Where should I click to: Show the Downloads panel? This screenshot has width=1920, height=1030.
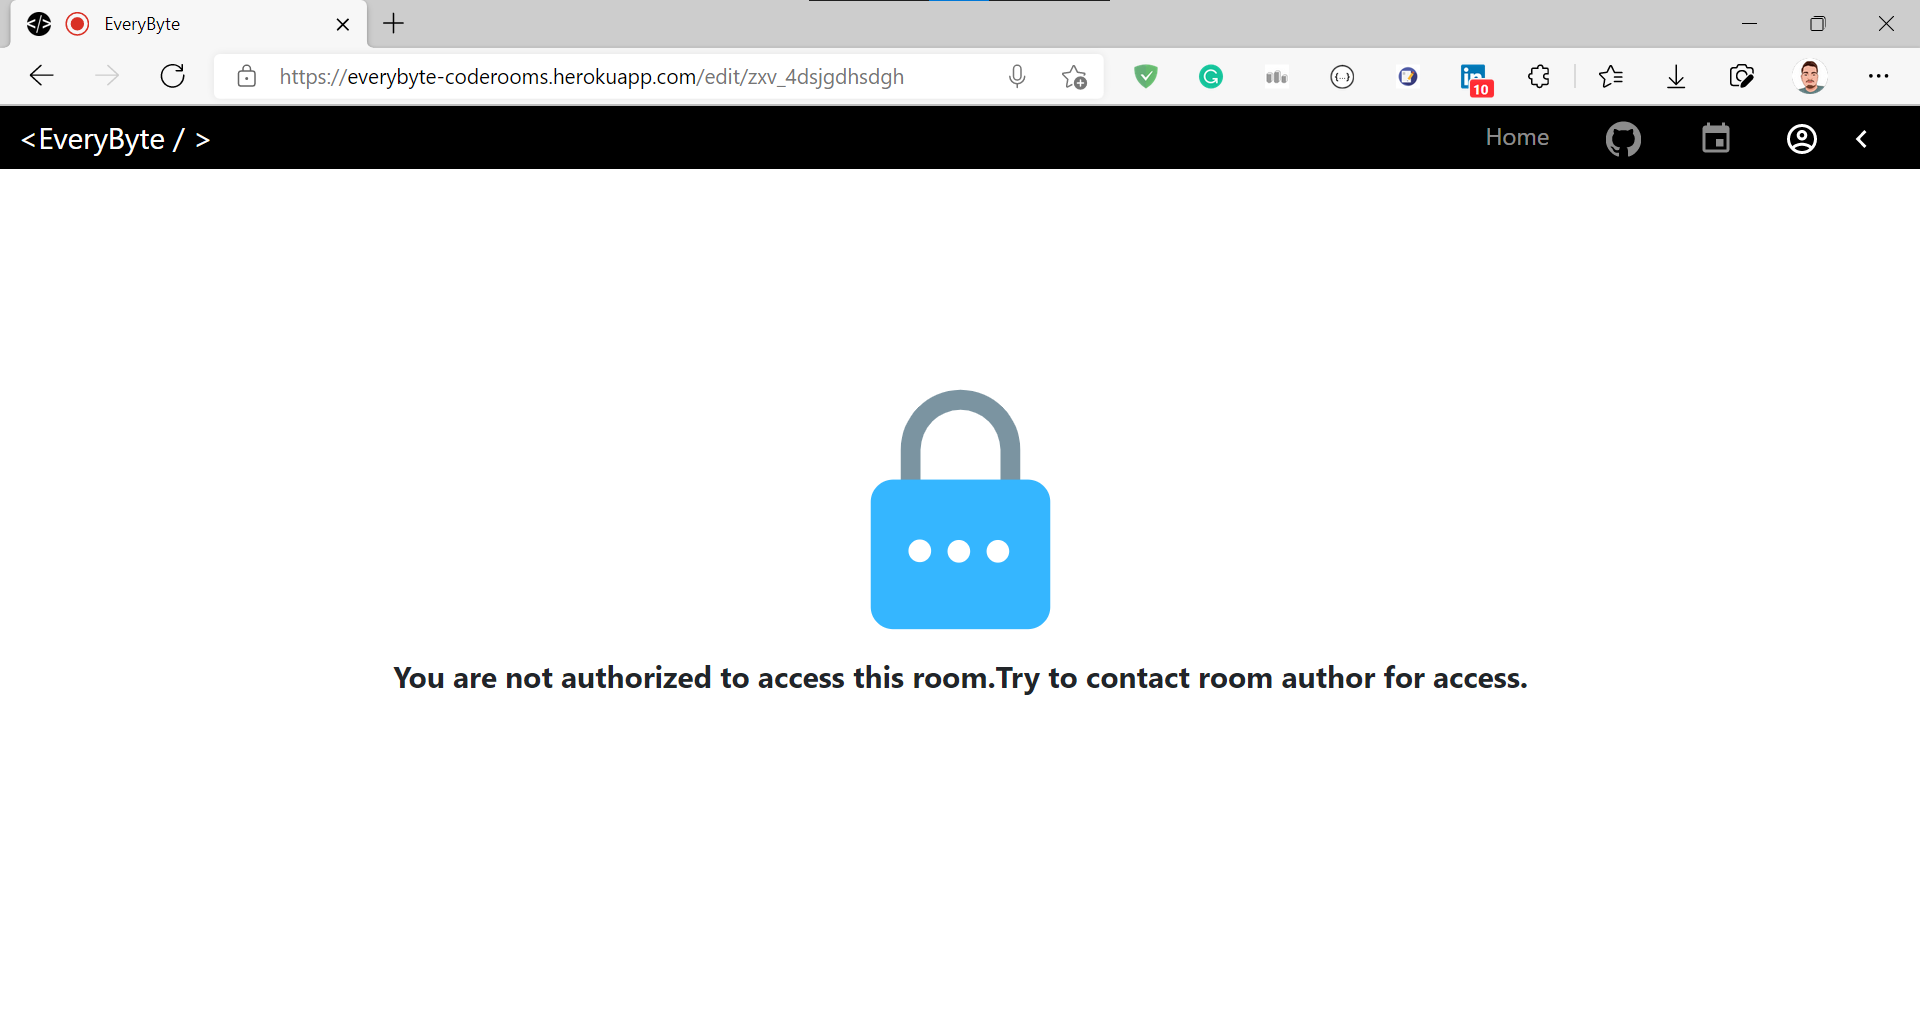coord(1676,76)
